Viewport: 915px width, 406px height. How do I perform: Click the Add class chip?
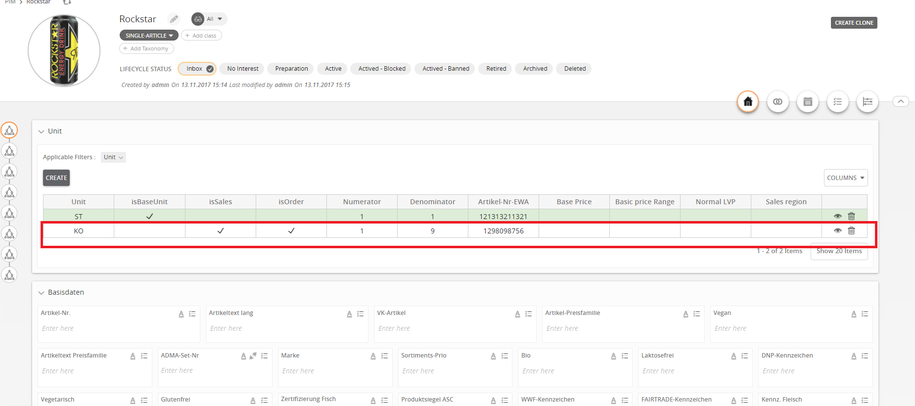pos(201,36)
